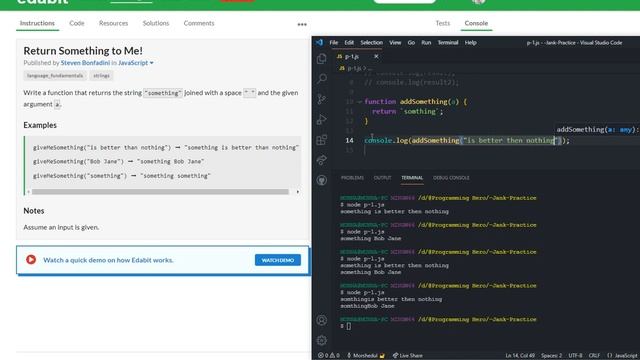
Task: Open the Terminal menu in VS Code
Action: (448, 42)
